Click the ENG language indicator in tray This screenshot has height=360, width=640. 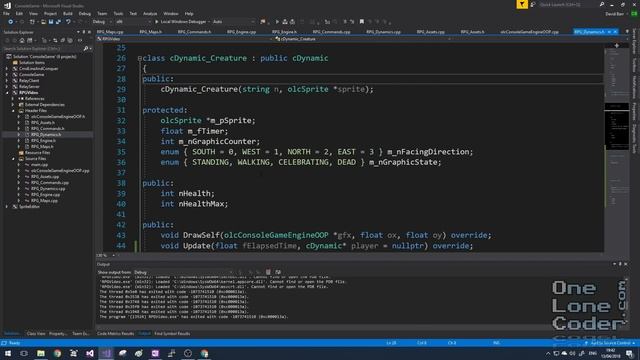pos(593,353)
